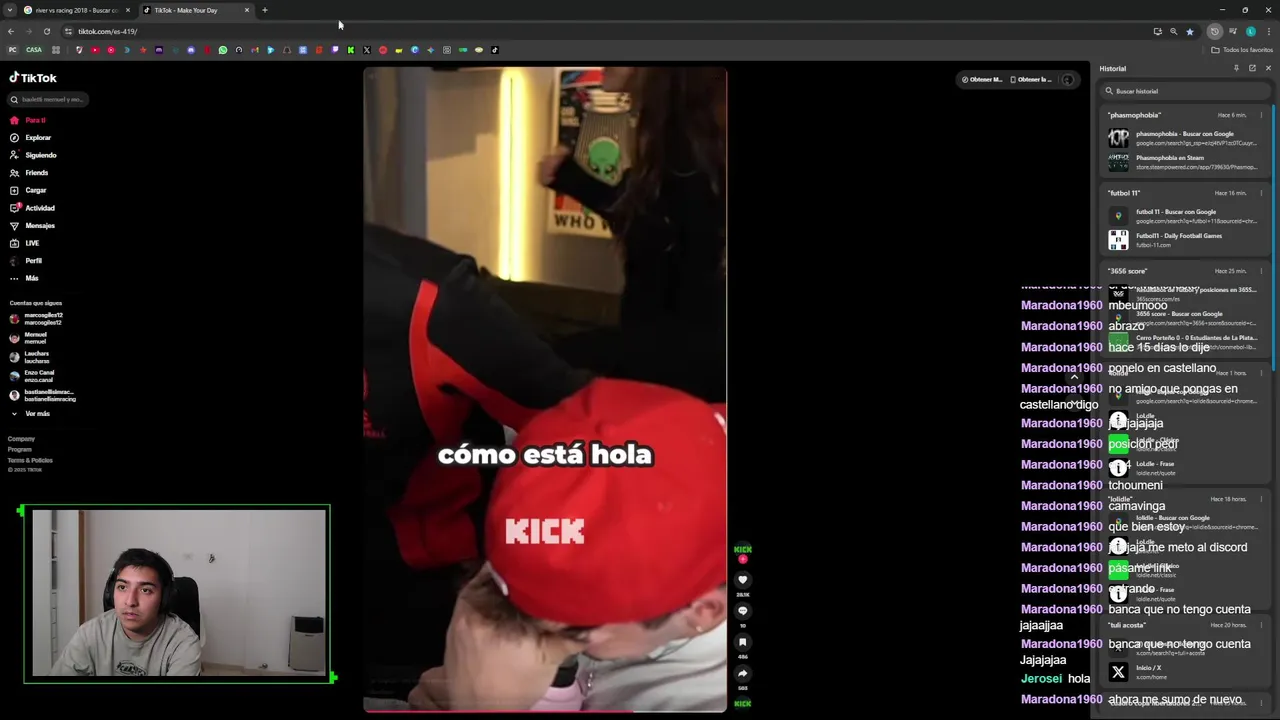Toggle bookmark star for this page

(x=1190, y=31)
